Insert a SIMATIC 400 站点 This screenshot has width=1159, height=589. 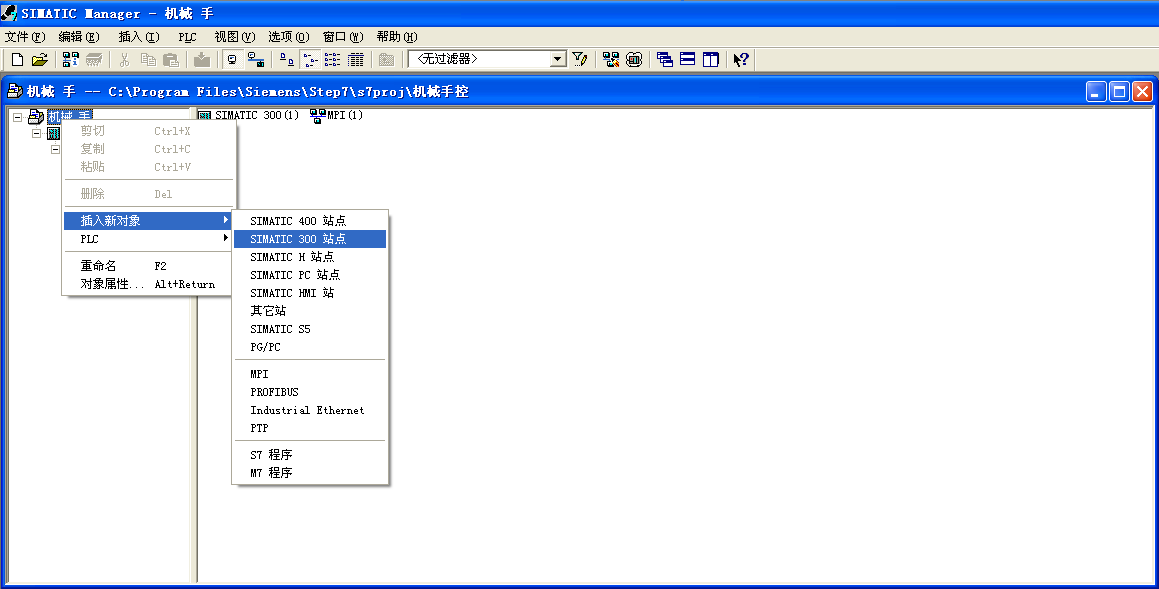[310, 221]
